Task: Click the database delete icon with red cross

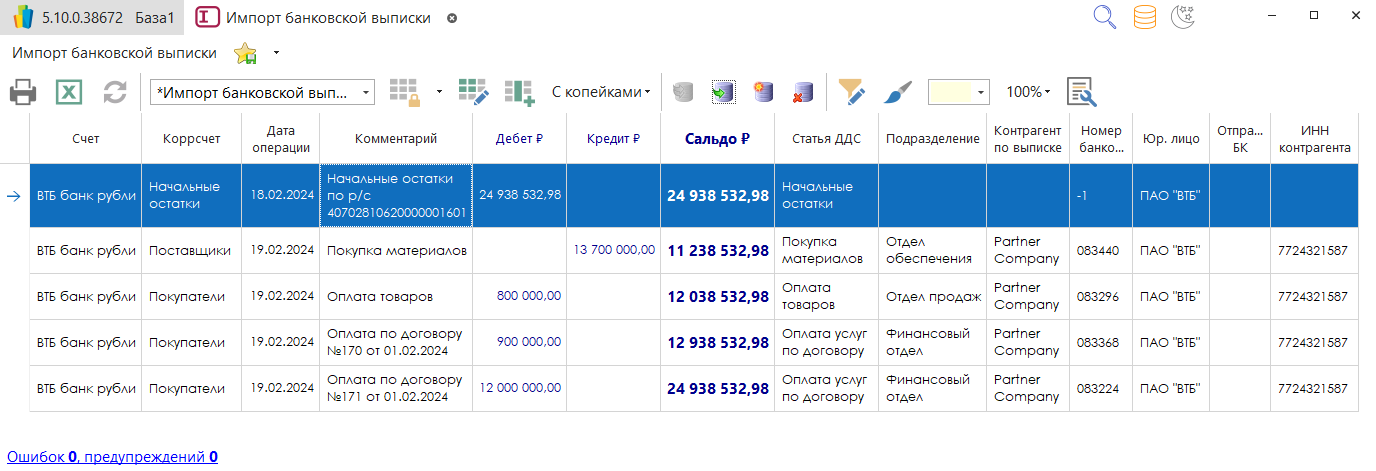Action: [x=802, y=92]
